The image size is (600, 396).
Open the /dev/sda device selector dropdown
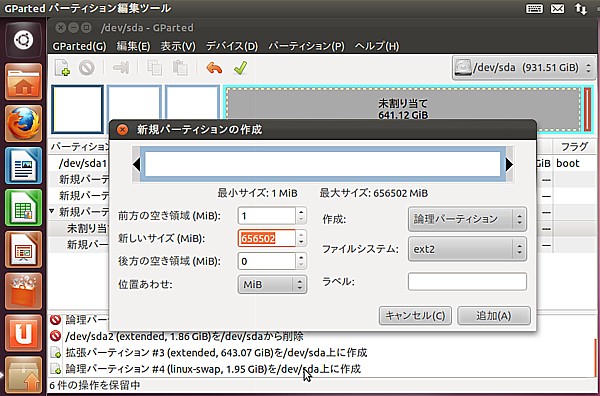click(x=523, y=68)
